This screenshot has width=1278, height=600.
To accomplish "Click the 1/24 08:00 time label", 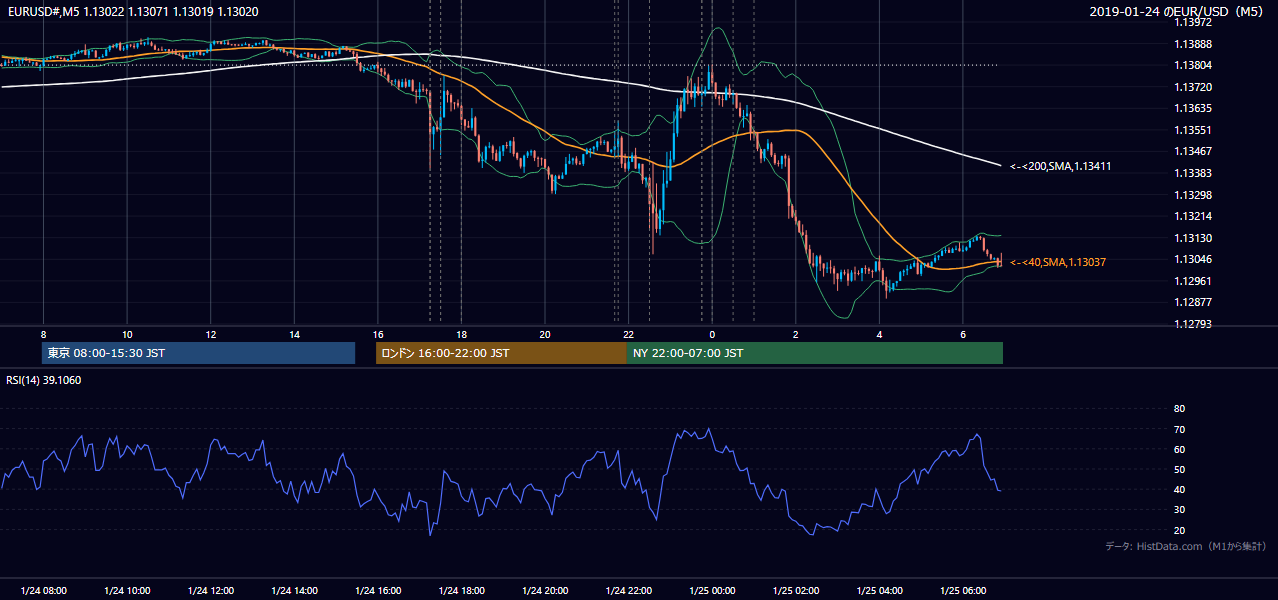I will point(43,591).
